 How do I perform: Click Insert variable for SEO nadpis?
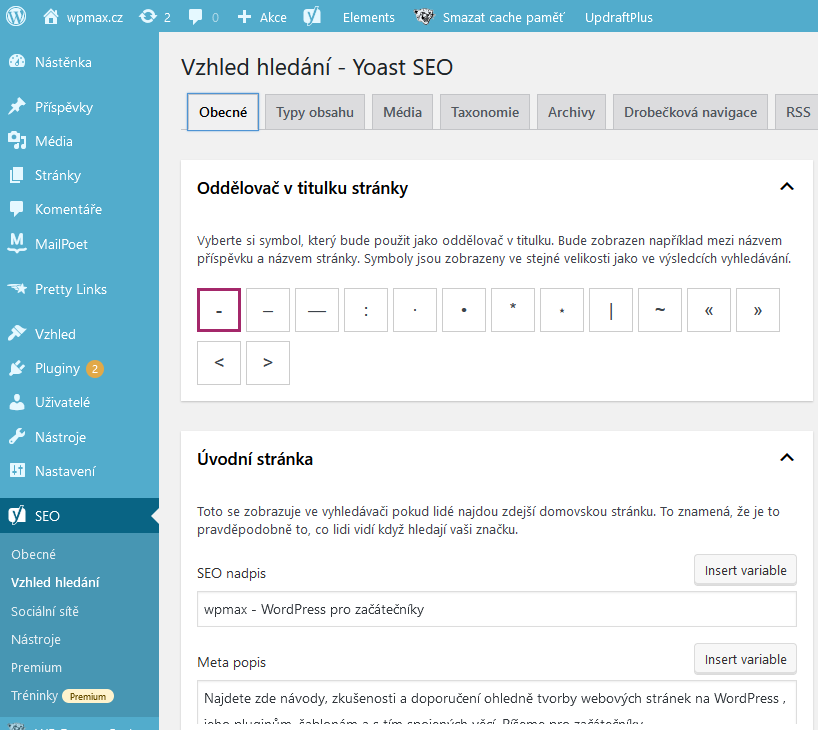(x=745, y=570)
